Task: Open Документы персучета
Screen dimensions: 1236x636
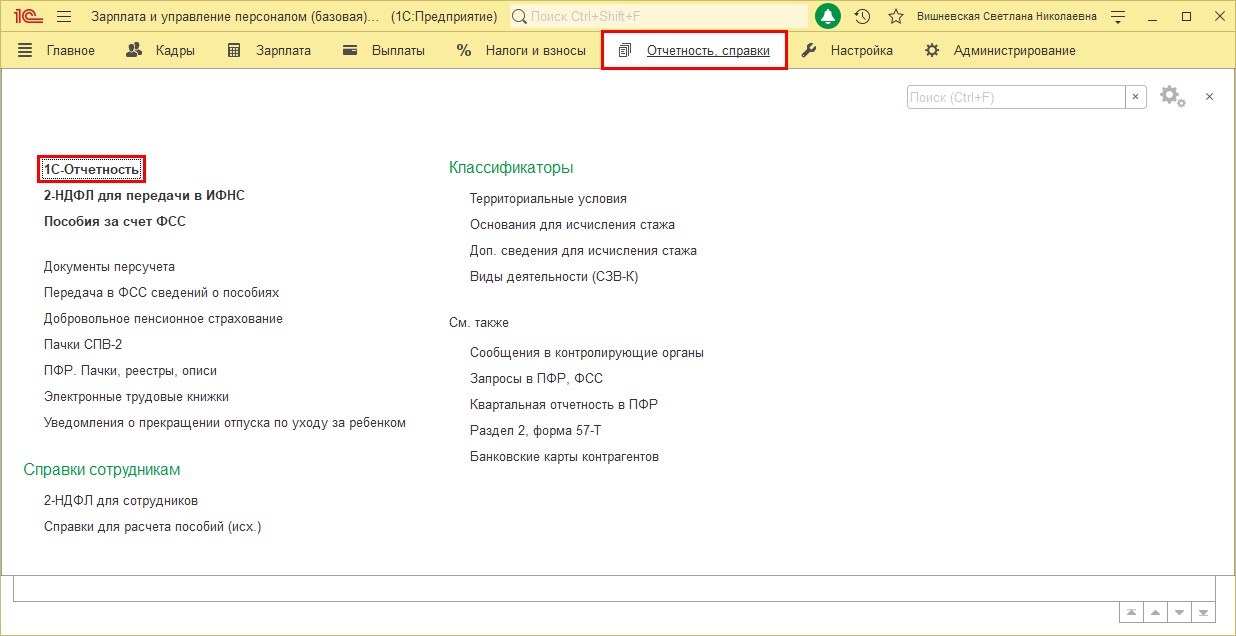Action: click(109, 267)
